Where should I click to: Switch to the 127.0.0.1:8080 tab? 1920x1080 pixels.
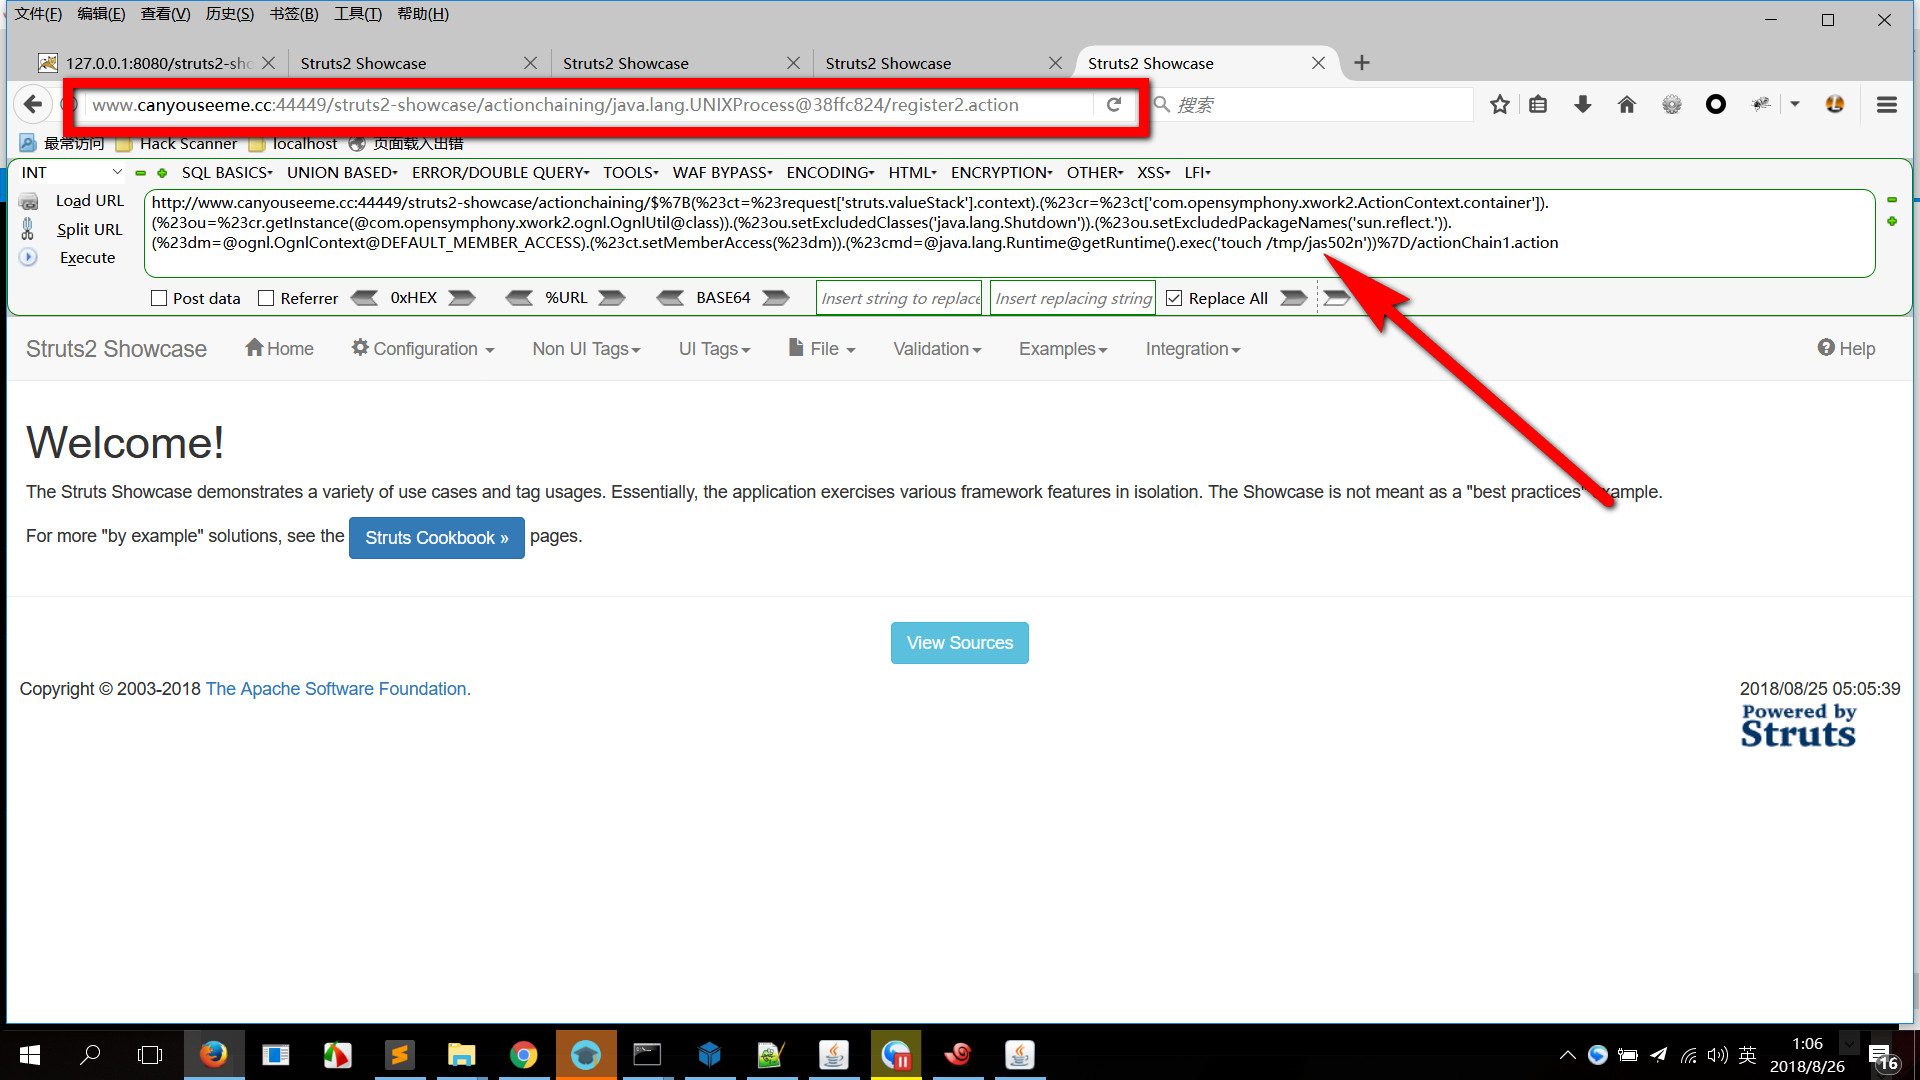(150, 63)
